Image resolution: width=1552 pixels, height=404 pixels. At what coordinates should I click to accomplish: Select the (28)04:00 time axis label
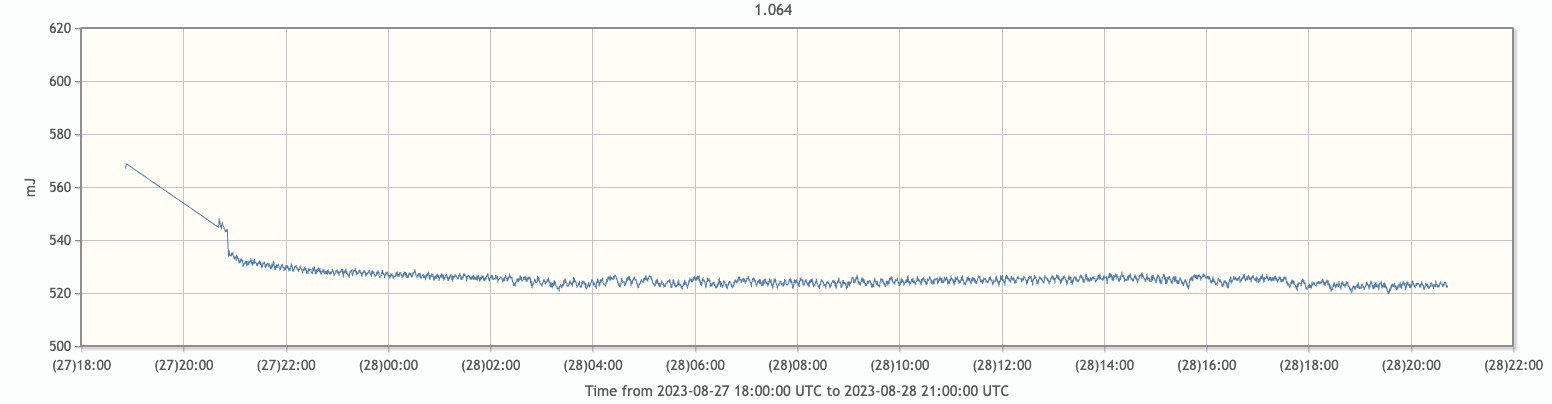(592, 366)
